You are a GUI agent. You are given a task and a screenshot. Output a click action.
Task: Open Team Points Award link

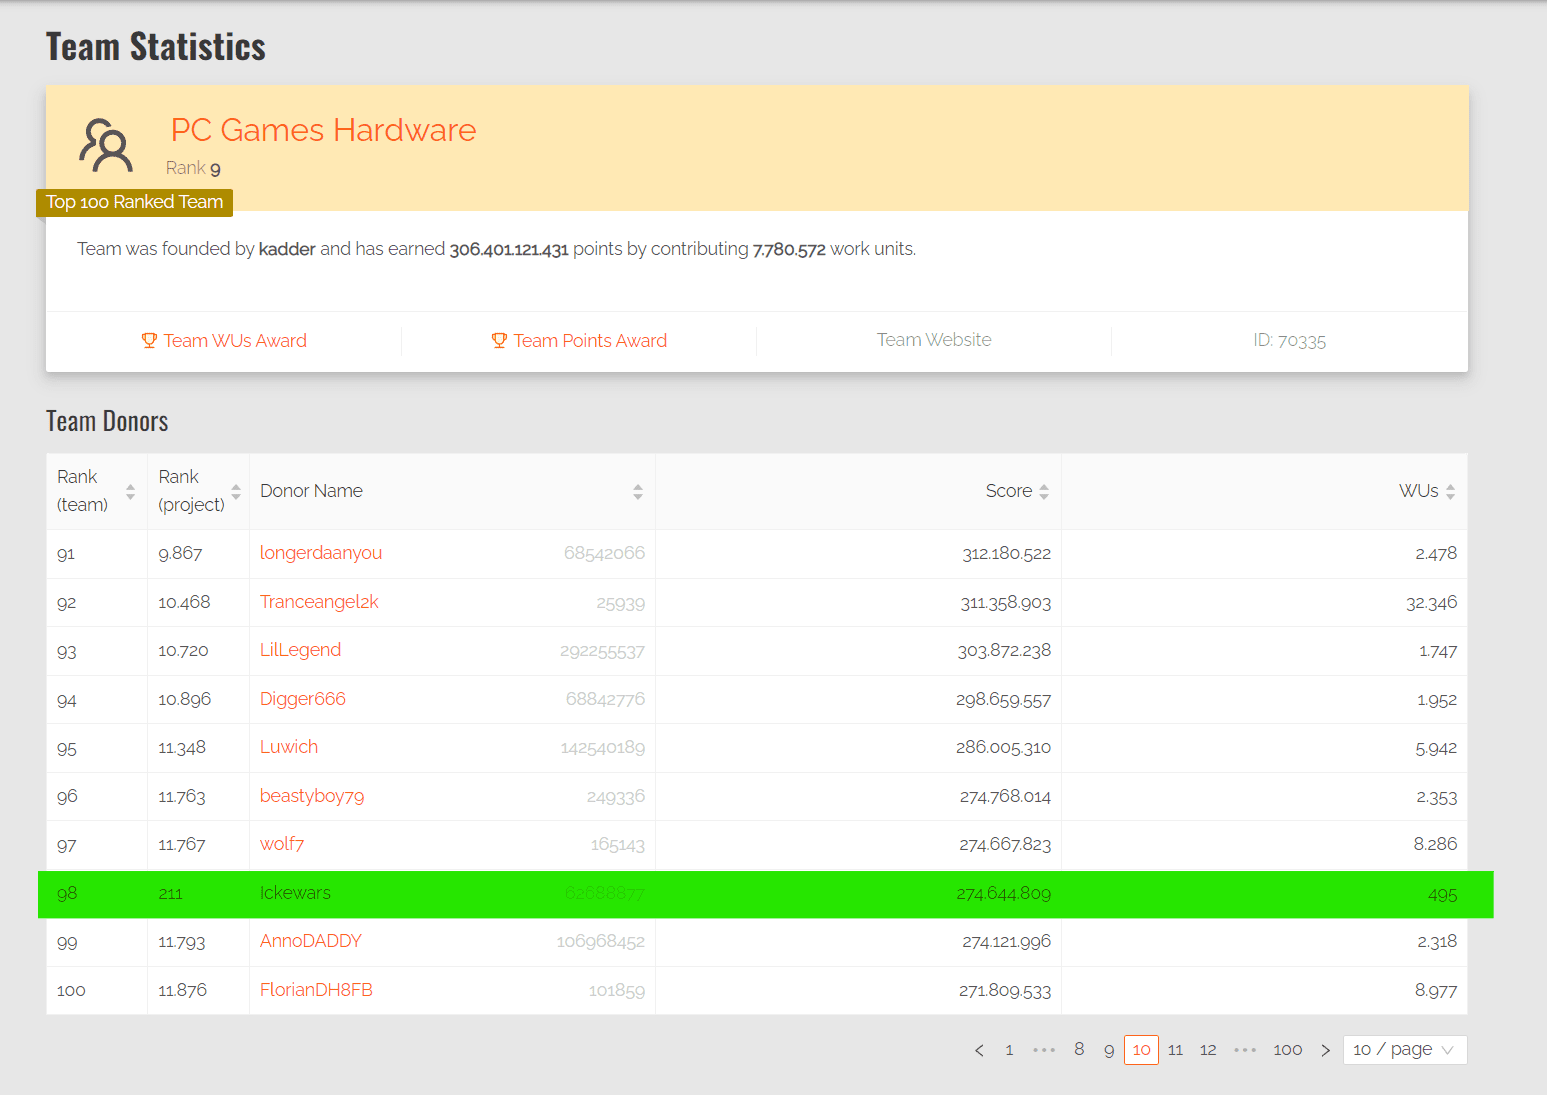coord(579,341)
